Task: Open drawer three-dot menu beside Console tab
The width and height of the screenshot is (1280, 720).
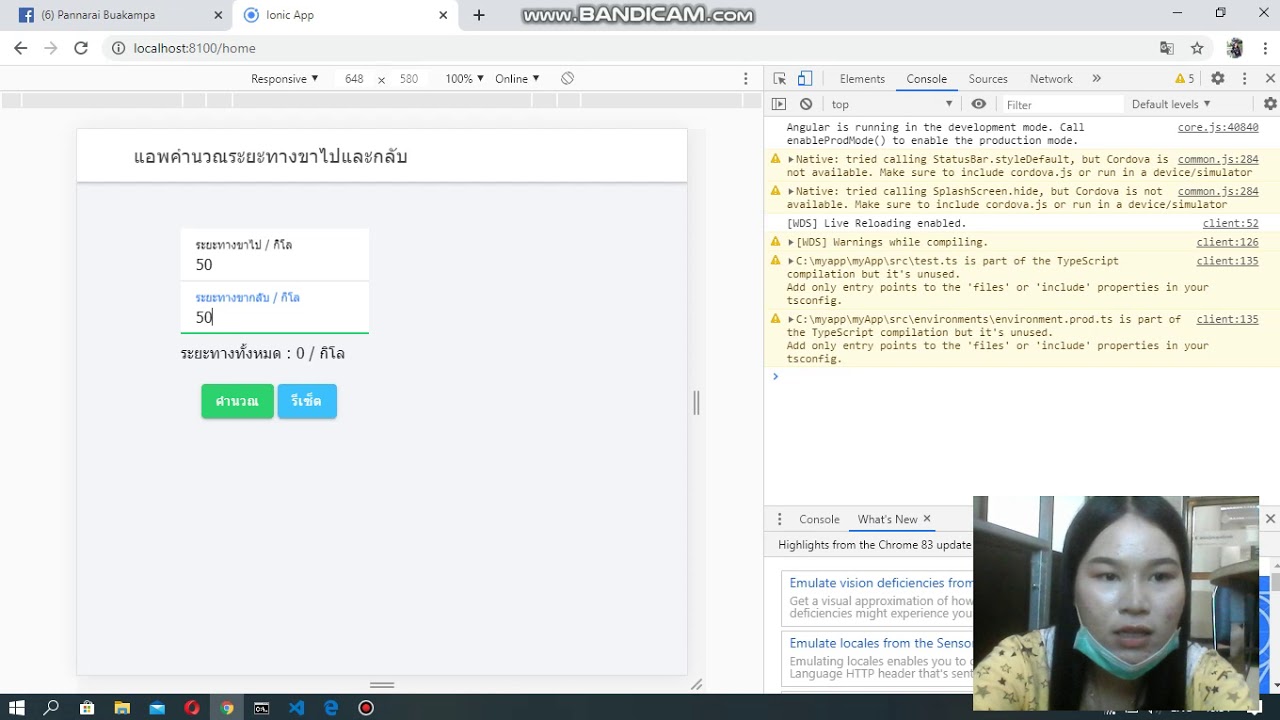Action: (x=780, y=519)
